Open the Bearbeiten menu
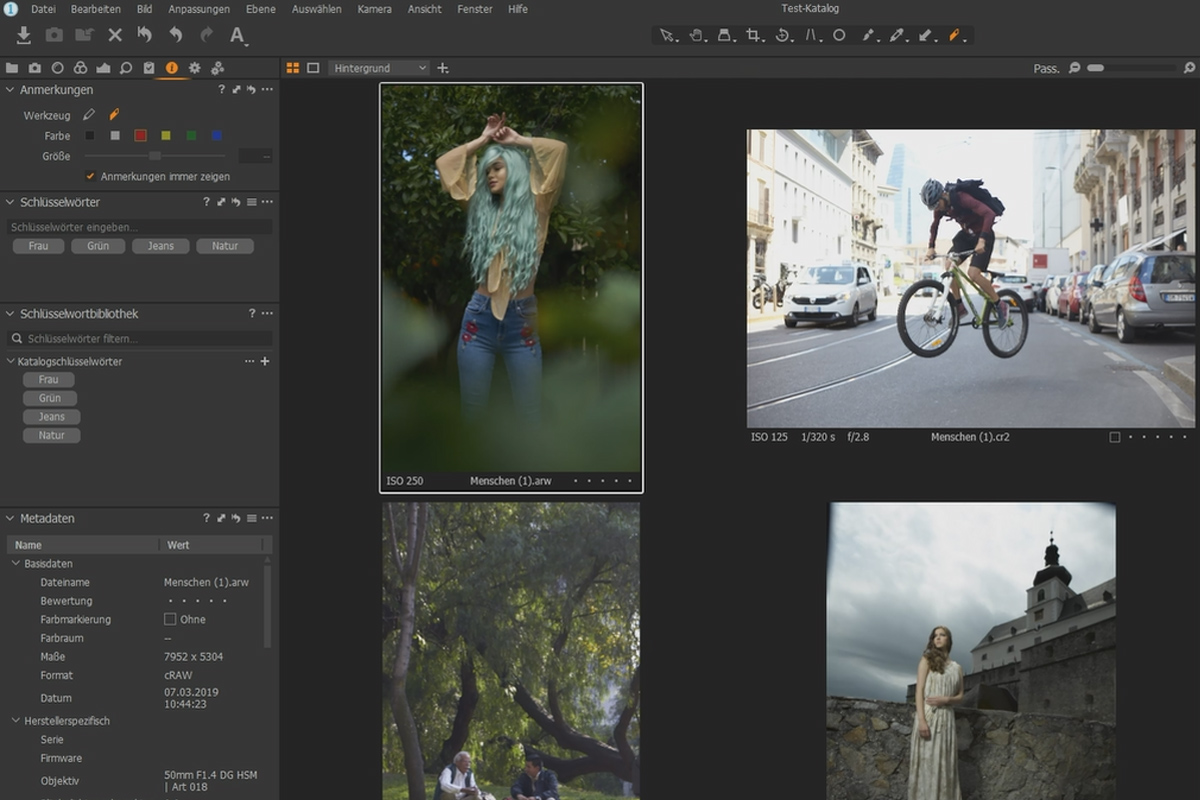Image resolution: width=1200 pixels, height=800 pixels. click(96, 9)
